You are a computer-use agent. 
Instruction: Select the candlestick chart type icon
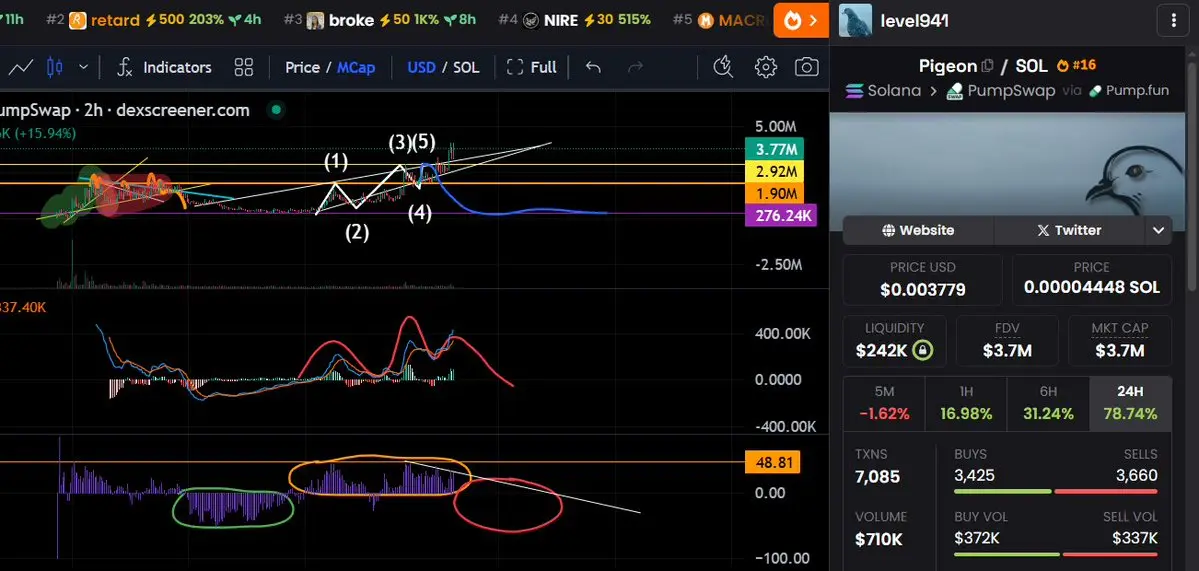[x=54, y=67]
